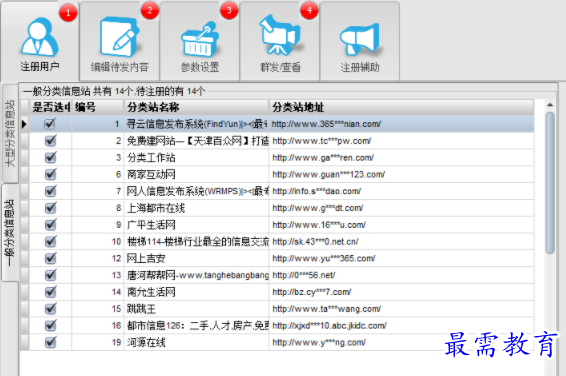Image resolution: width=566 pixels, height=376 pixels.
Task: Toggle the checkbox for 广平生活网
Action: click(50, 225)
